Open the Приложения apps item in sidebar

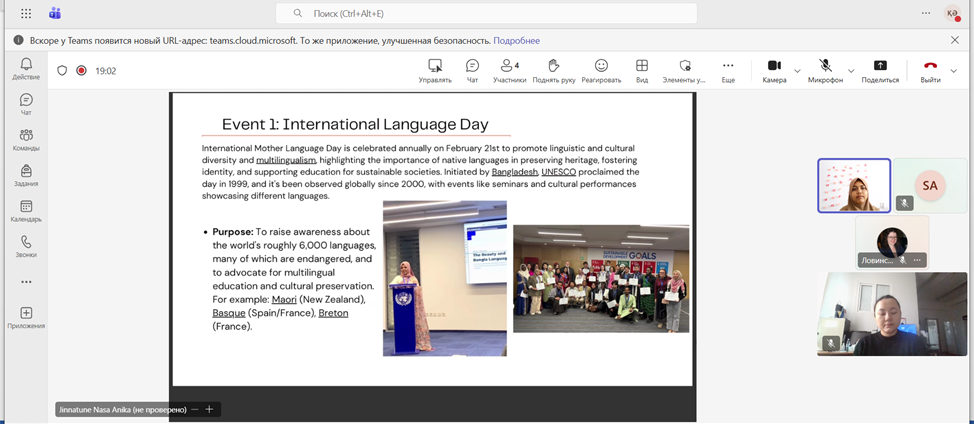[x=26, y=318]
